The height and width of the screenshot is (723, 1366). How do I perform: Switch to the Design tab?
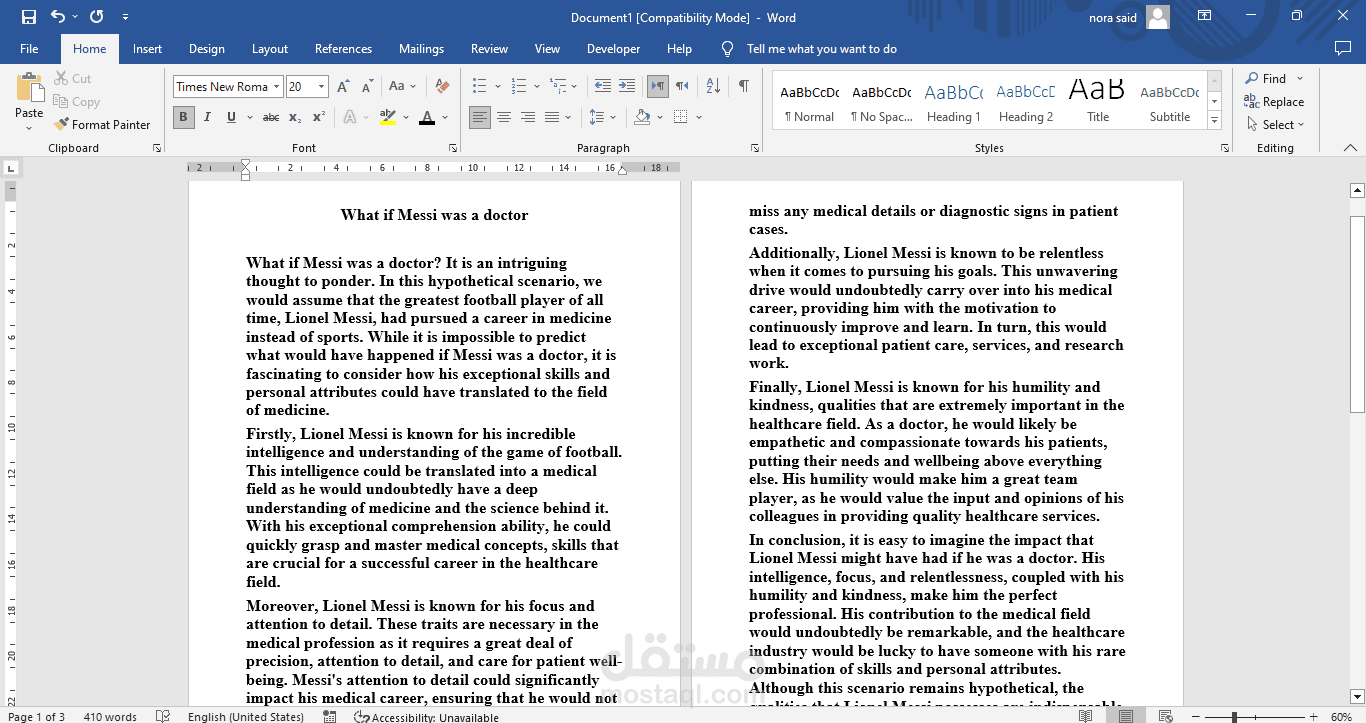tap(207, 49)
